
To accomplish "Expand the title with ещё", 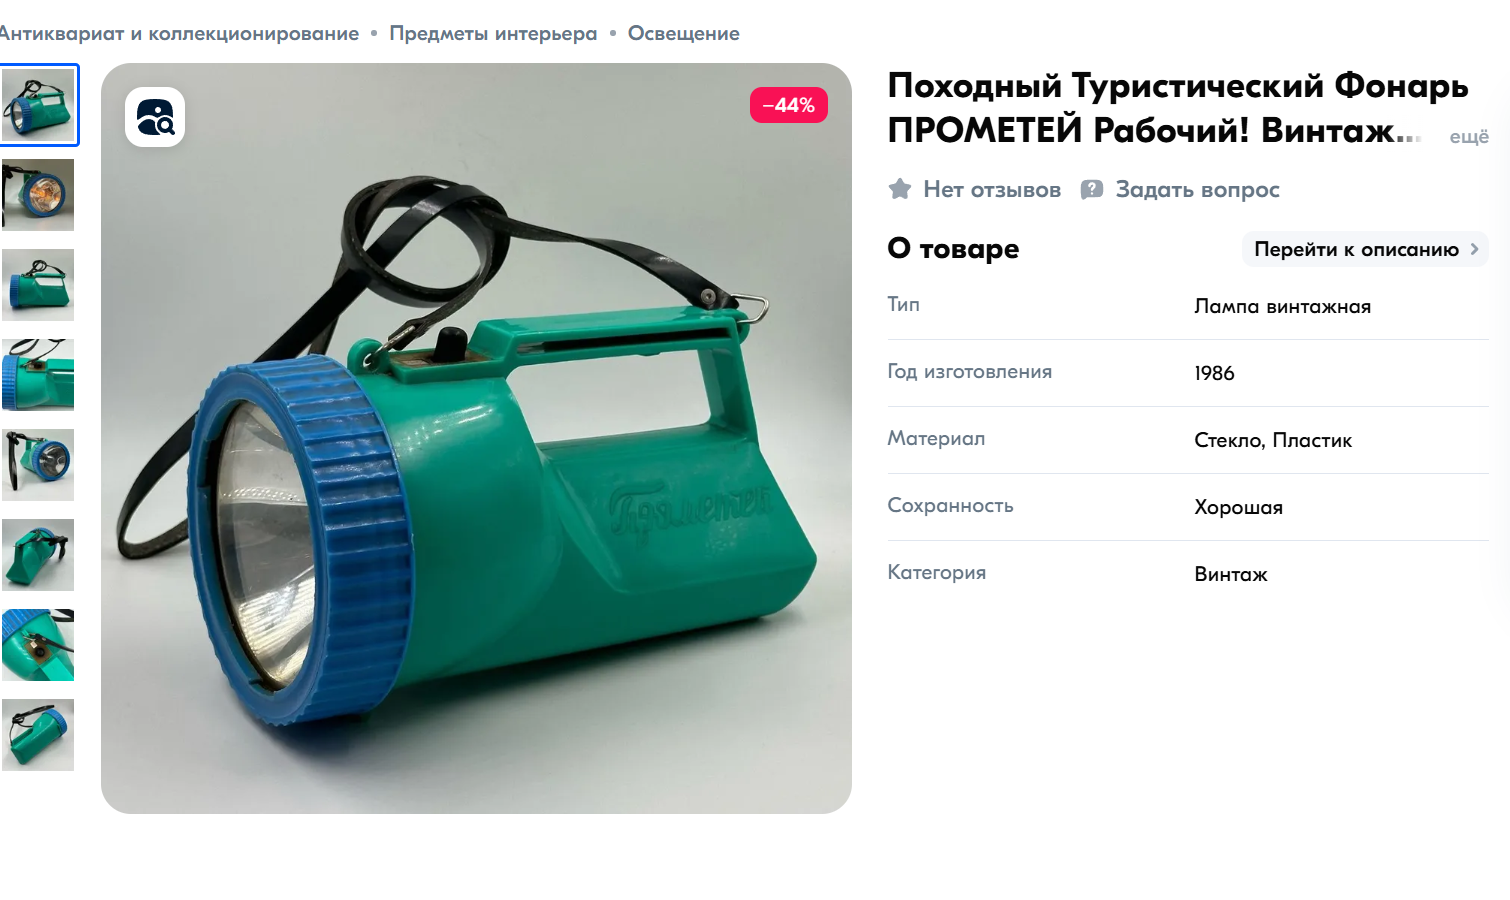I will pos(1469,136).
